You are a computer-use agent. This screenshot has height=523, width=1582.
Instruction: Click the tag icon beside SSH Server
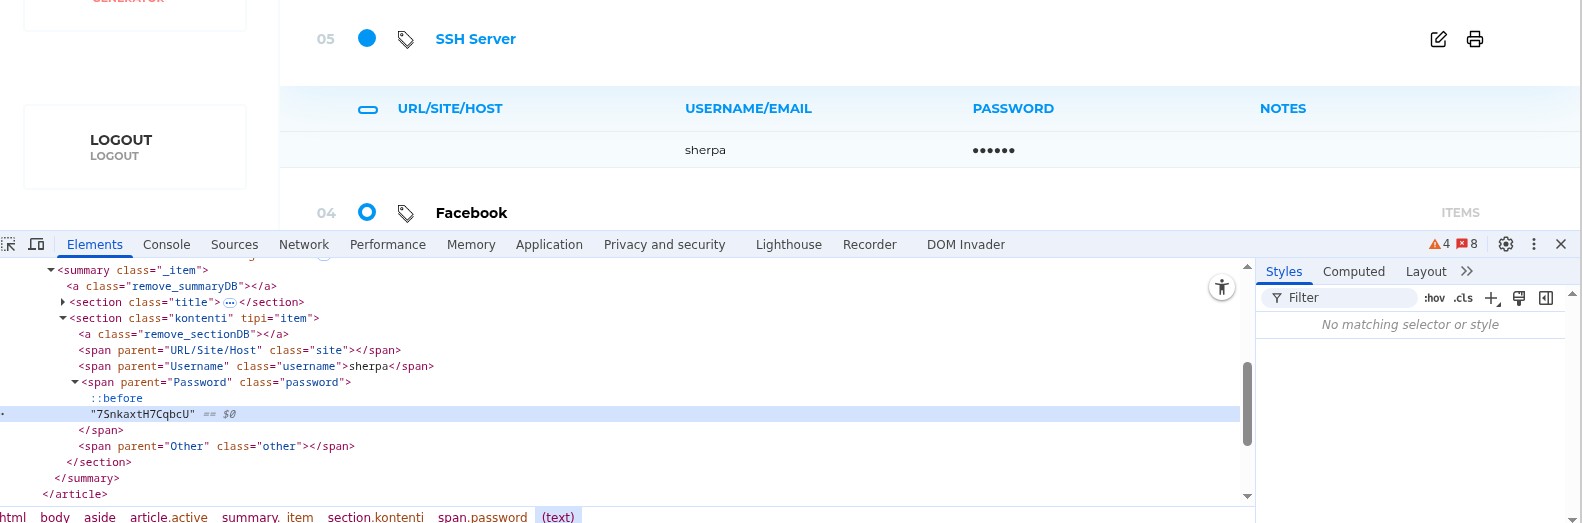(405, 39)
